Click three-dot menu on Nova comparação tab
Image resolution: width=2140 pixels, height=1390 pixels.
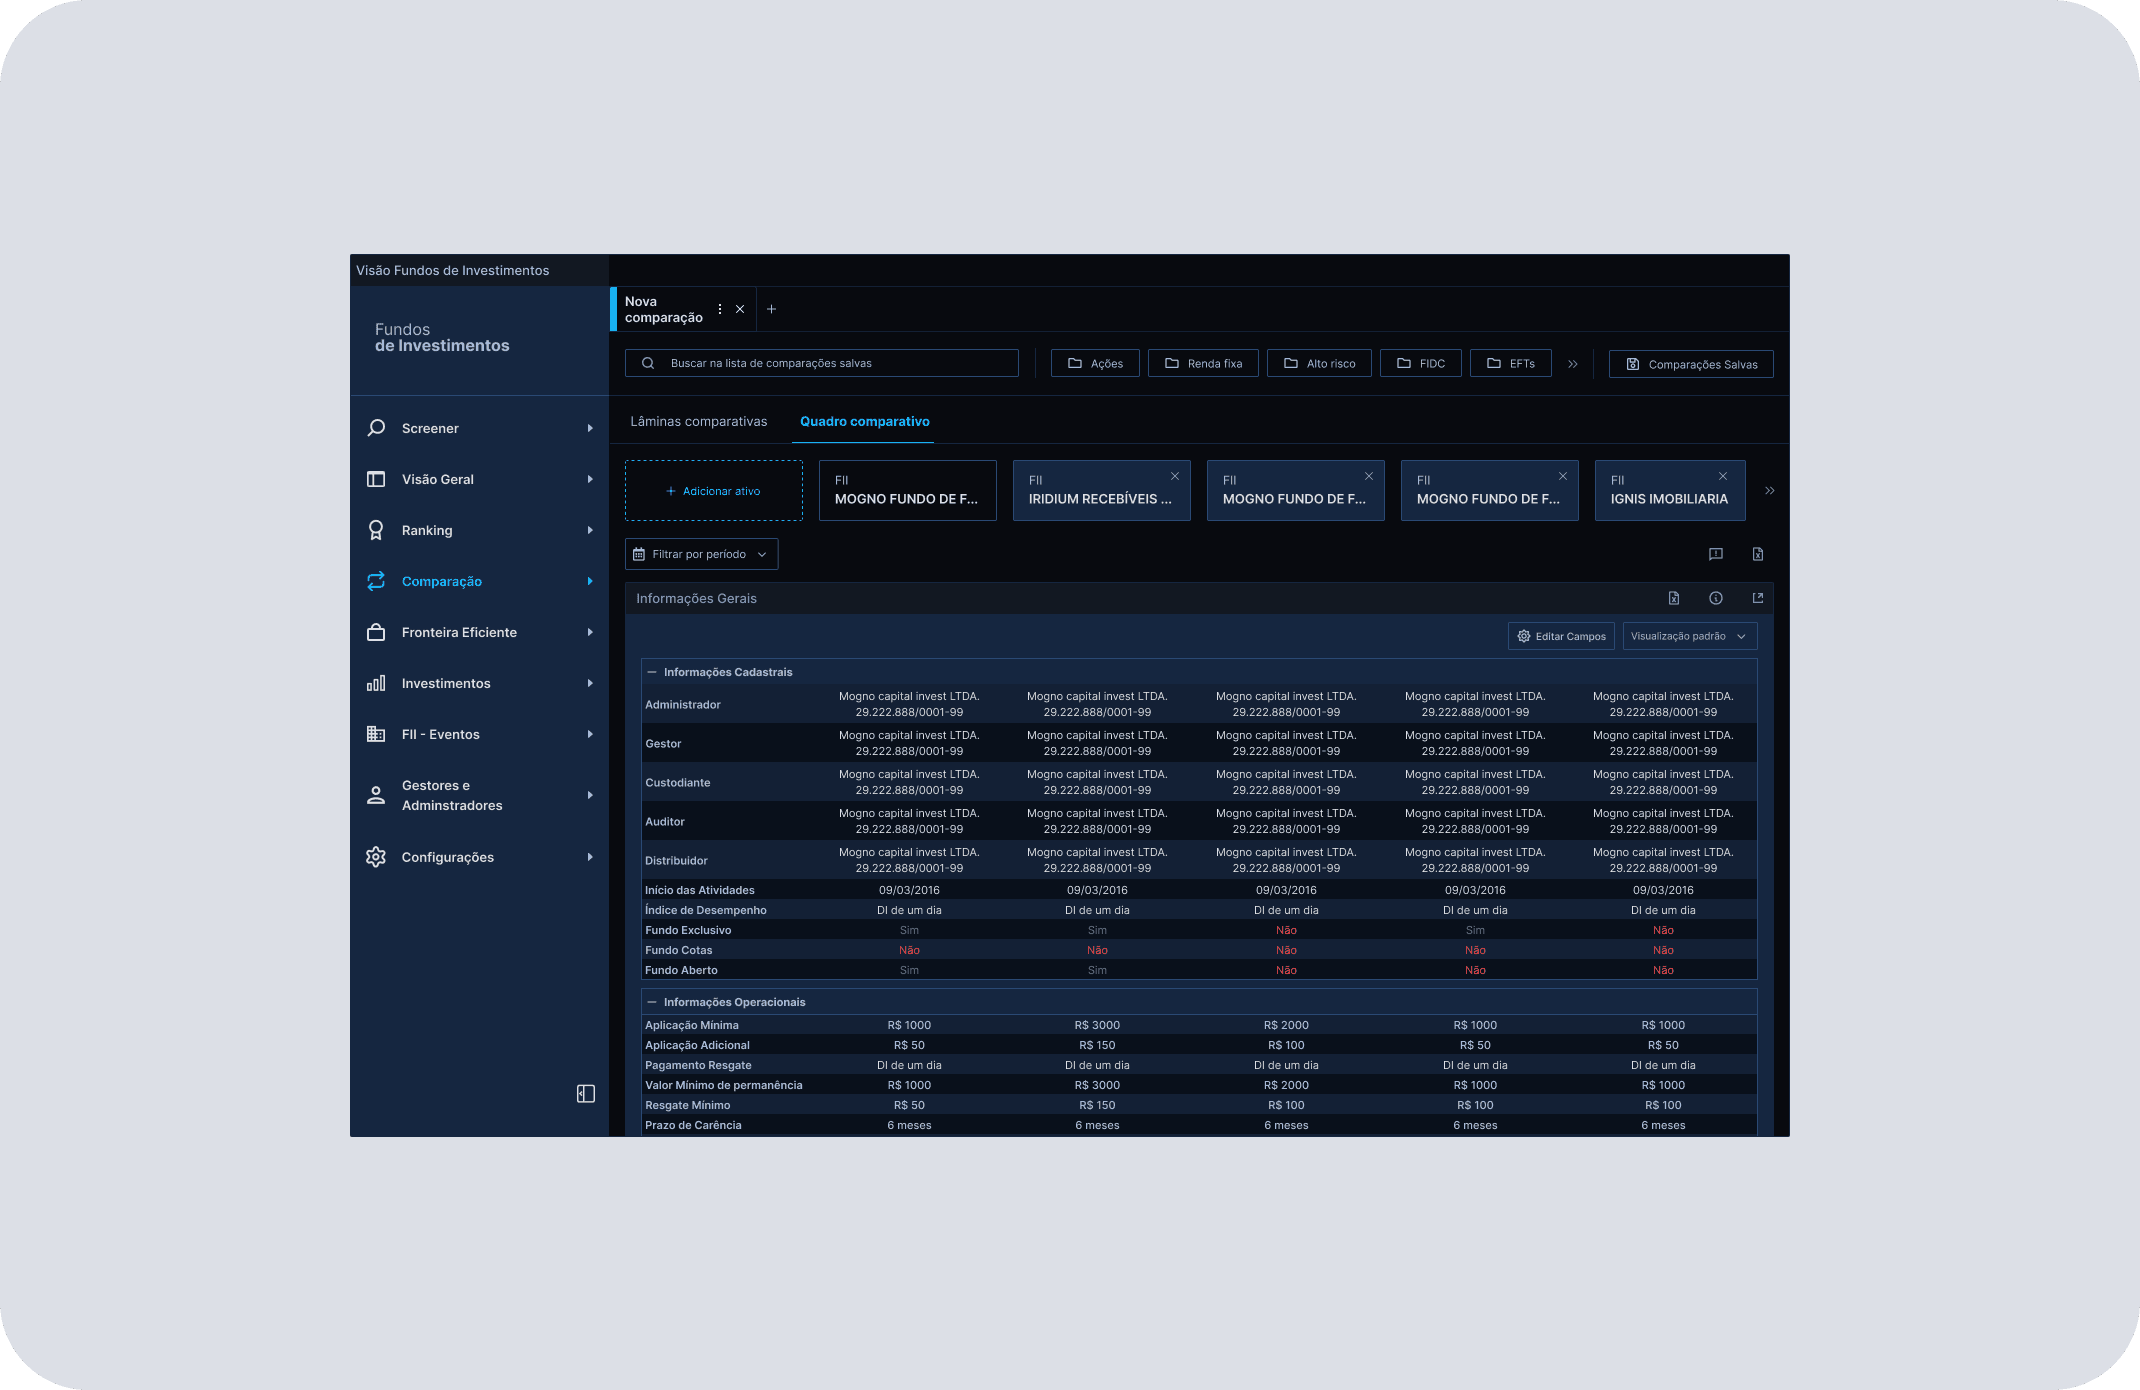click(720, 309)
